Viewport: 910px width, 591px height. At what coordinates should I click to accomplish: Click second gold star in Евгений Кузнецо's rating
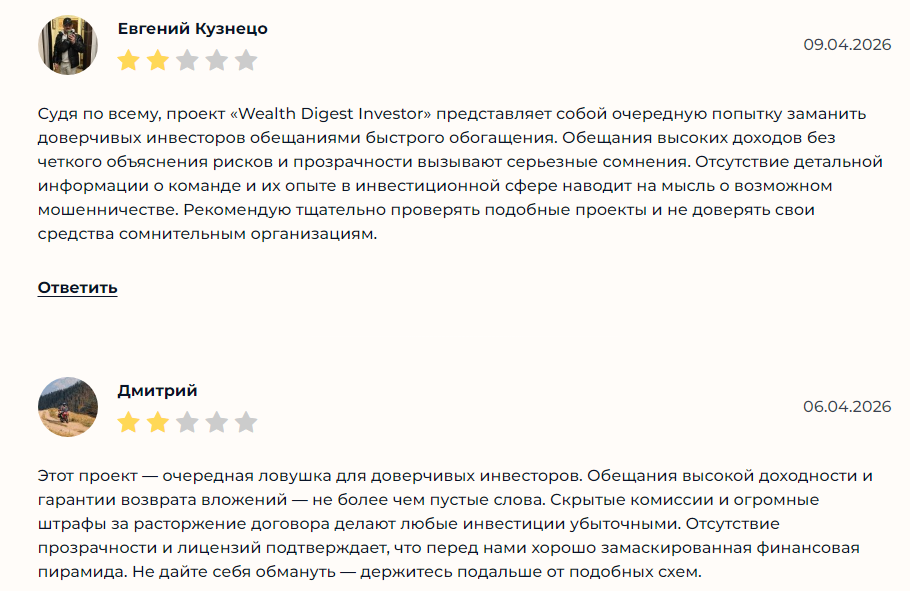[x=158, y=61]
